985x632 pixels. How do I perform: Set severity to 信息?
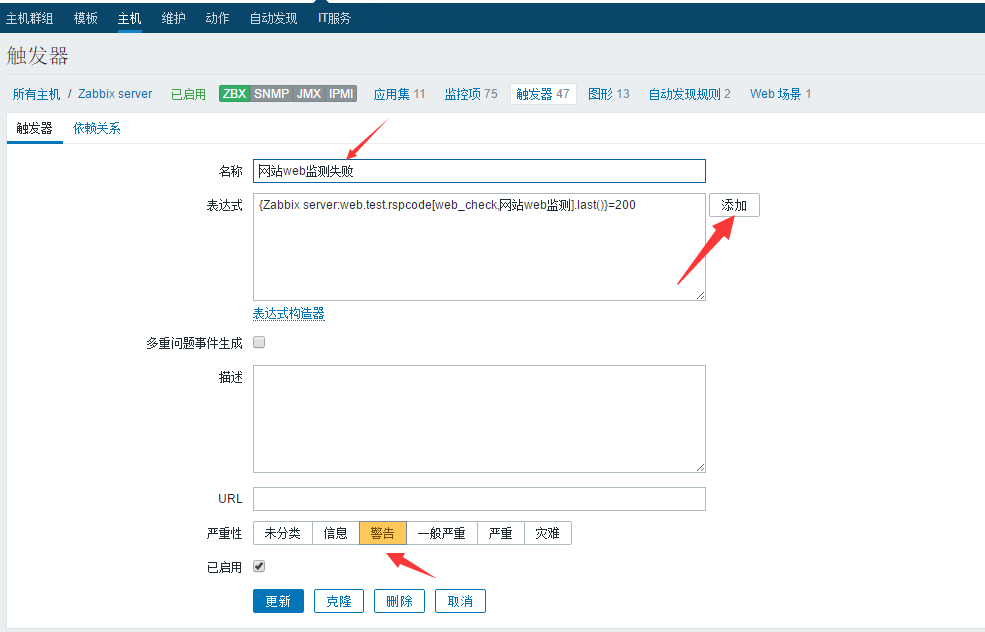pos(335,533)
